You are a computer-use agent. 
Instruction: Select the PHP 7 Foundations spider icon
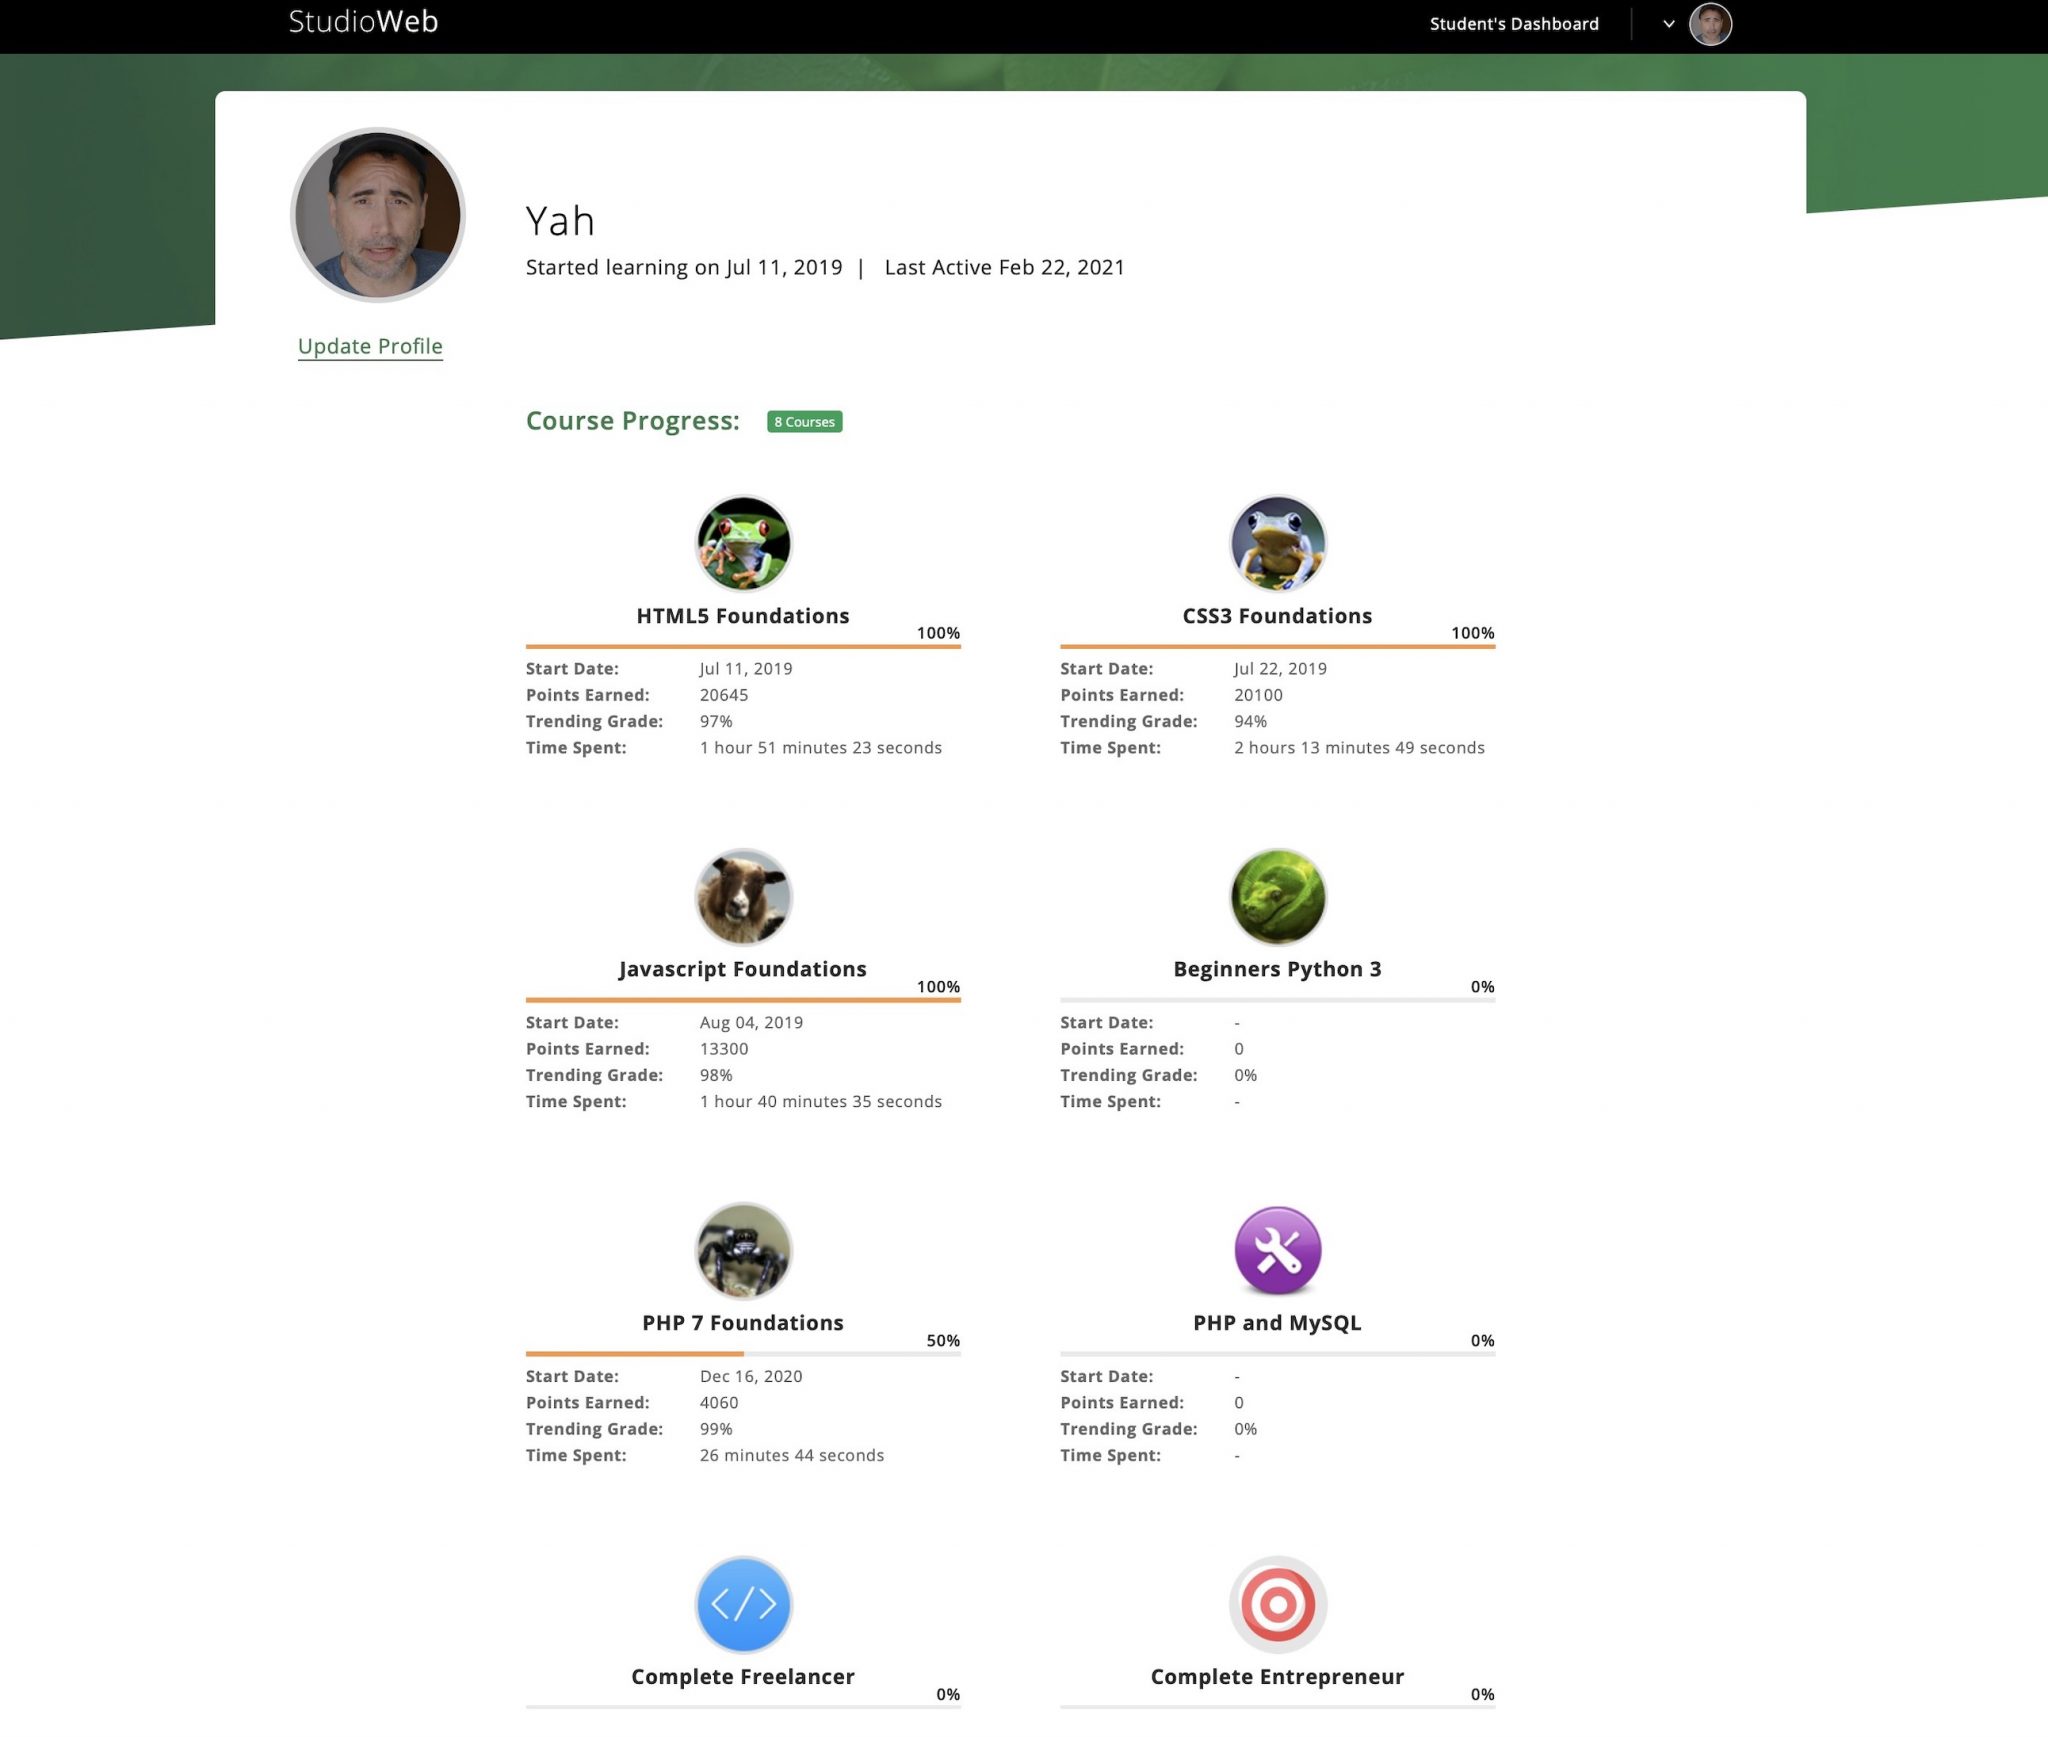click(x=743, y=1250)
